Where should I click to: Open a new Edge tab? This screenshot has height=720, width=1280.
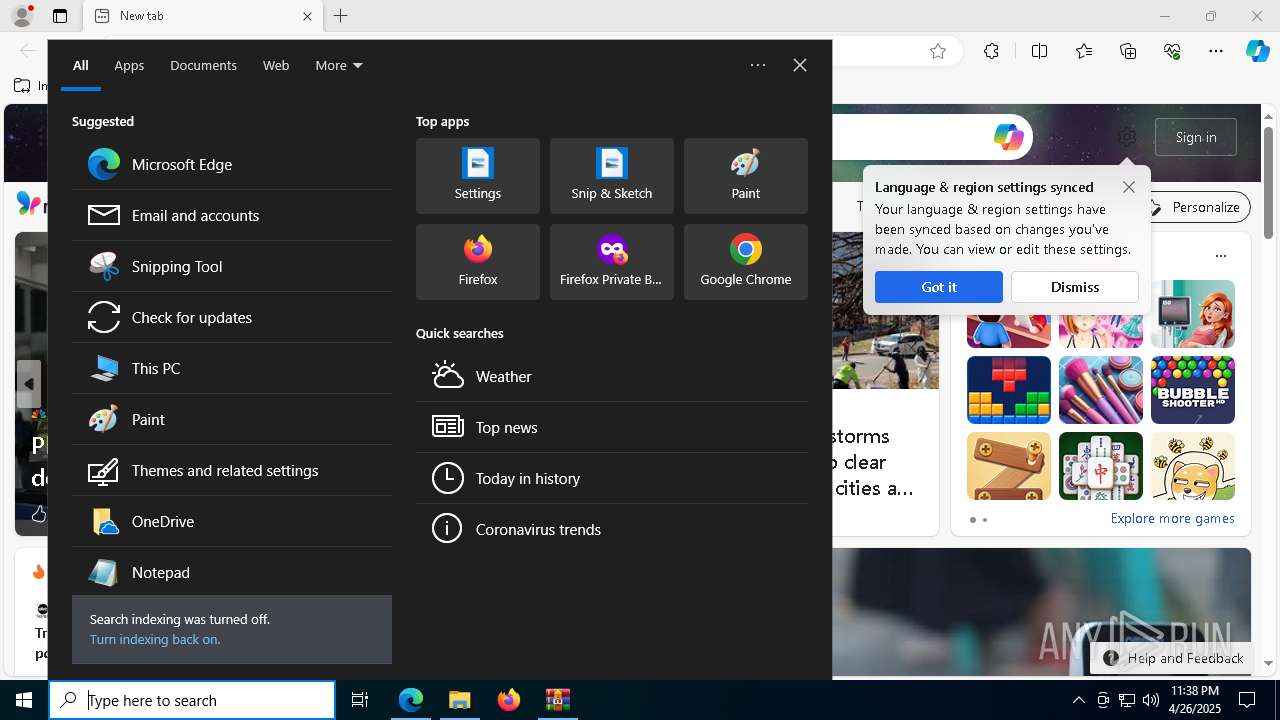coord(341,16)
